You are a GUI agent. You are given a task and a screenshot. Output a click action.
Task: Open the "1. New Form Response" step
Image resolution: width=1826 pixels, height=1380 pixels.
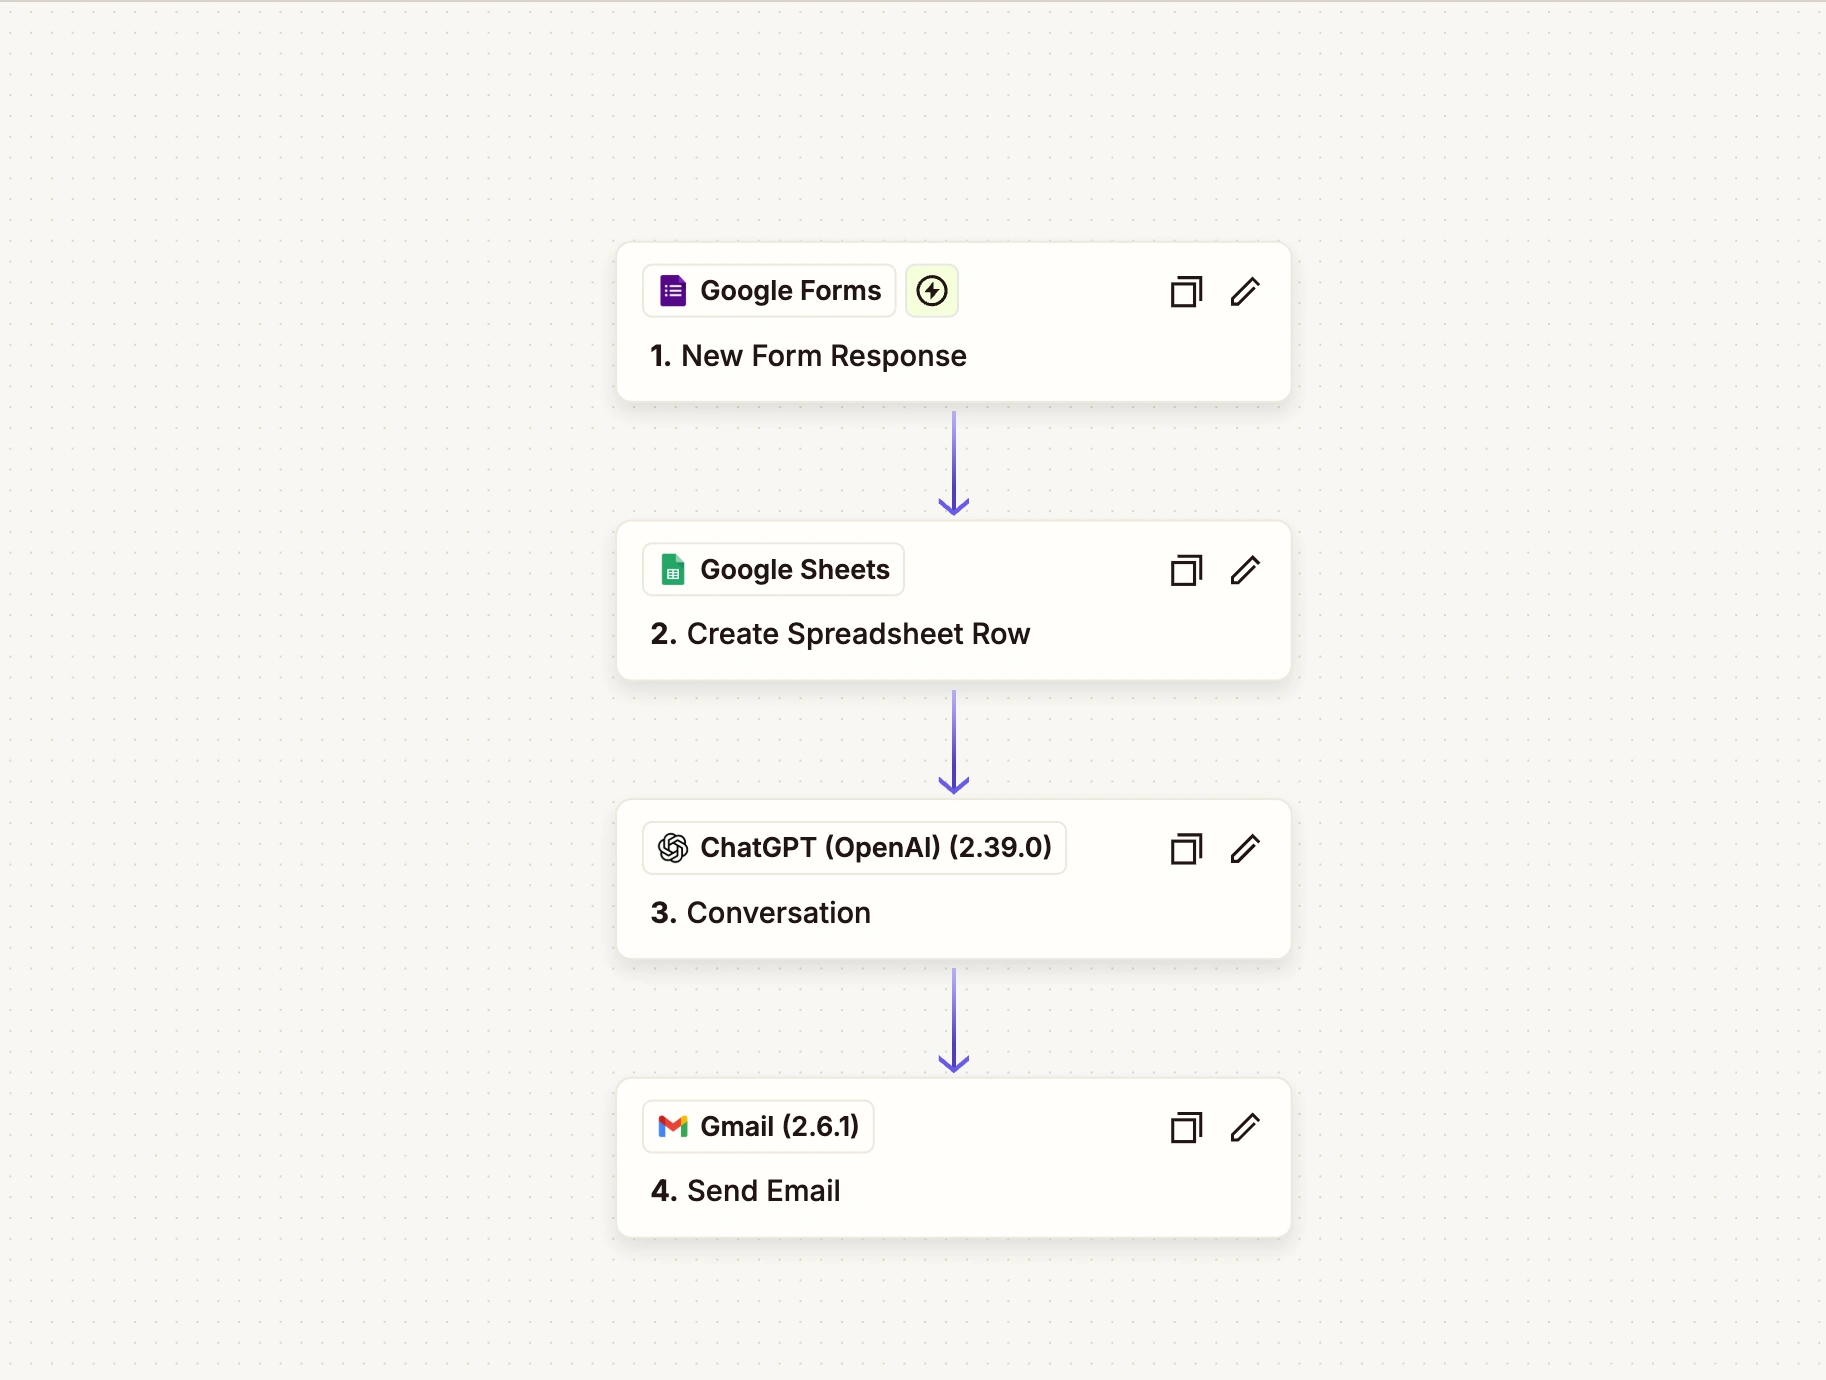point(809,356)
